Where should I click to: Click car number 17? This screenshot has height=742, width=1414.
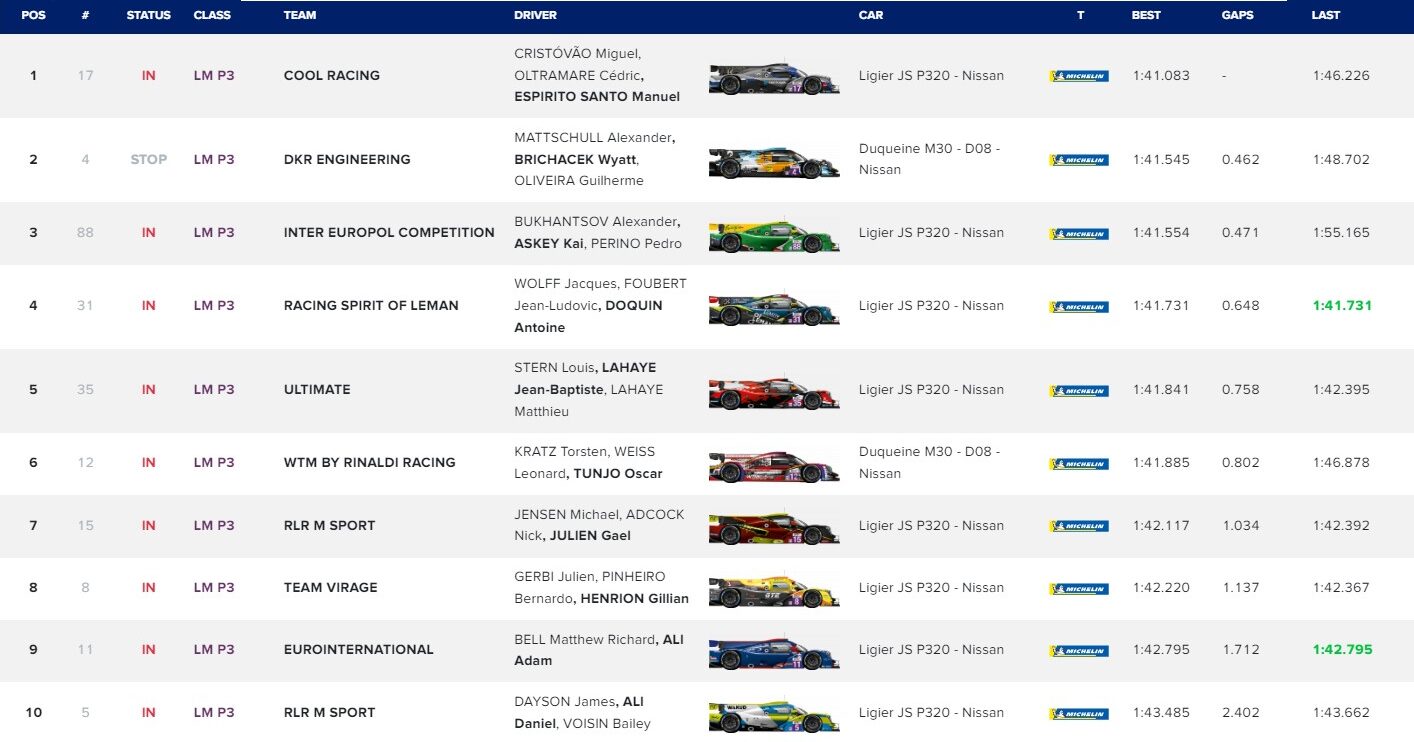(86, 75)
